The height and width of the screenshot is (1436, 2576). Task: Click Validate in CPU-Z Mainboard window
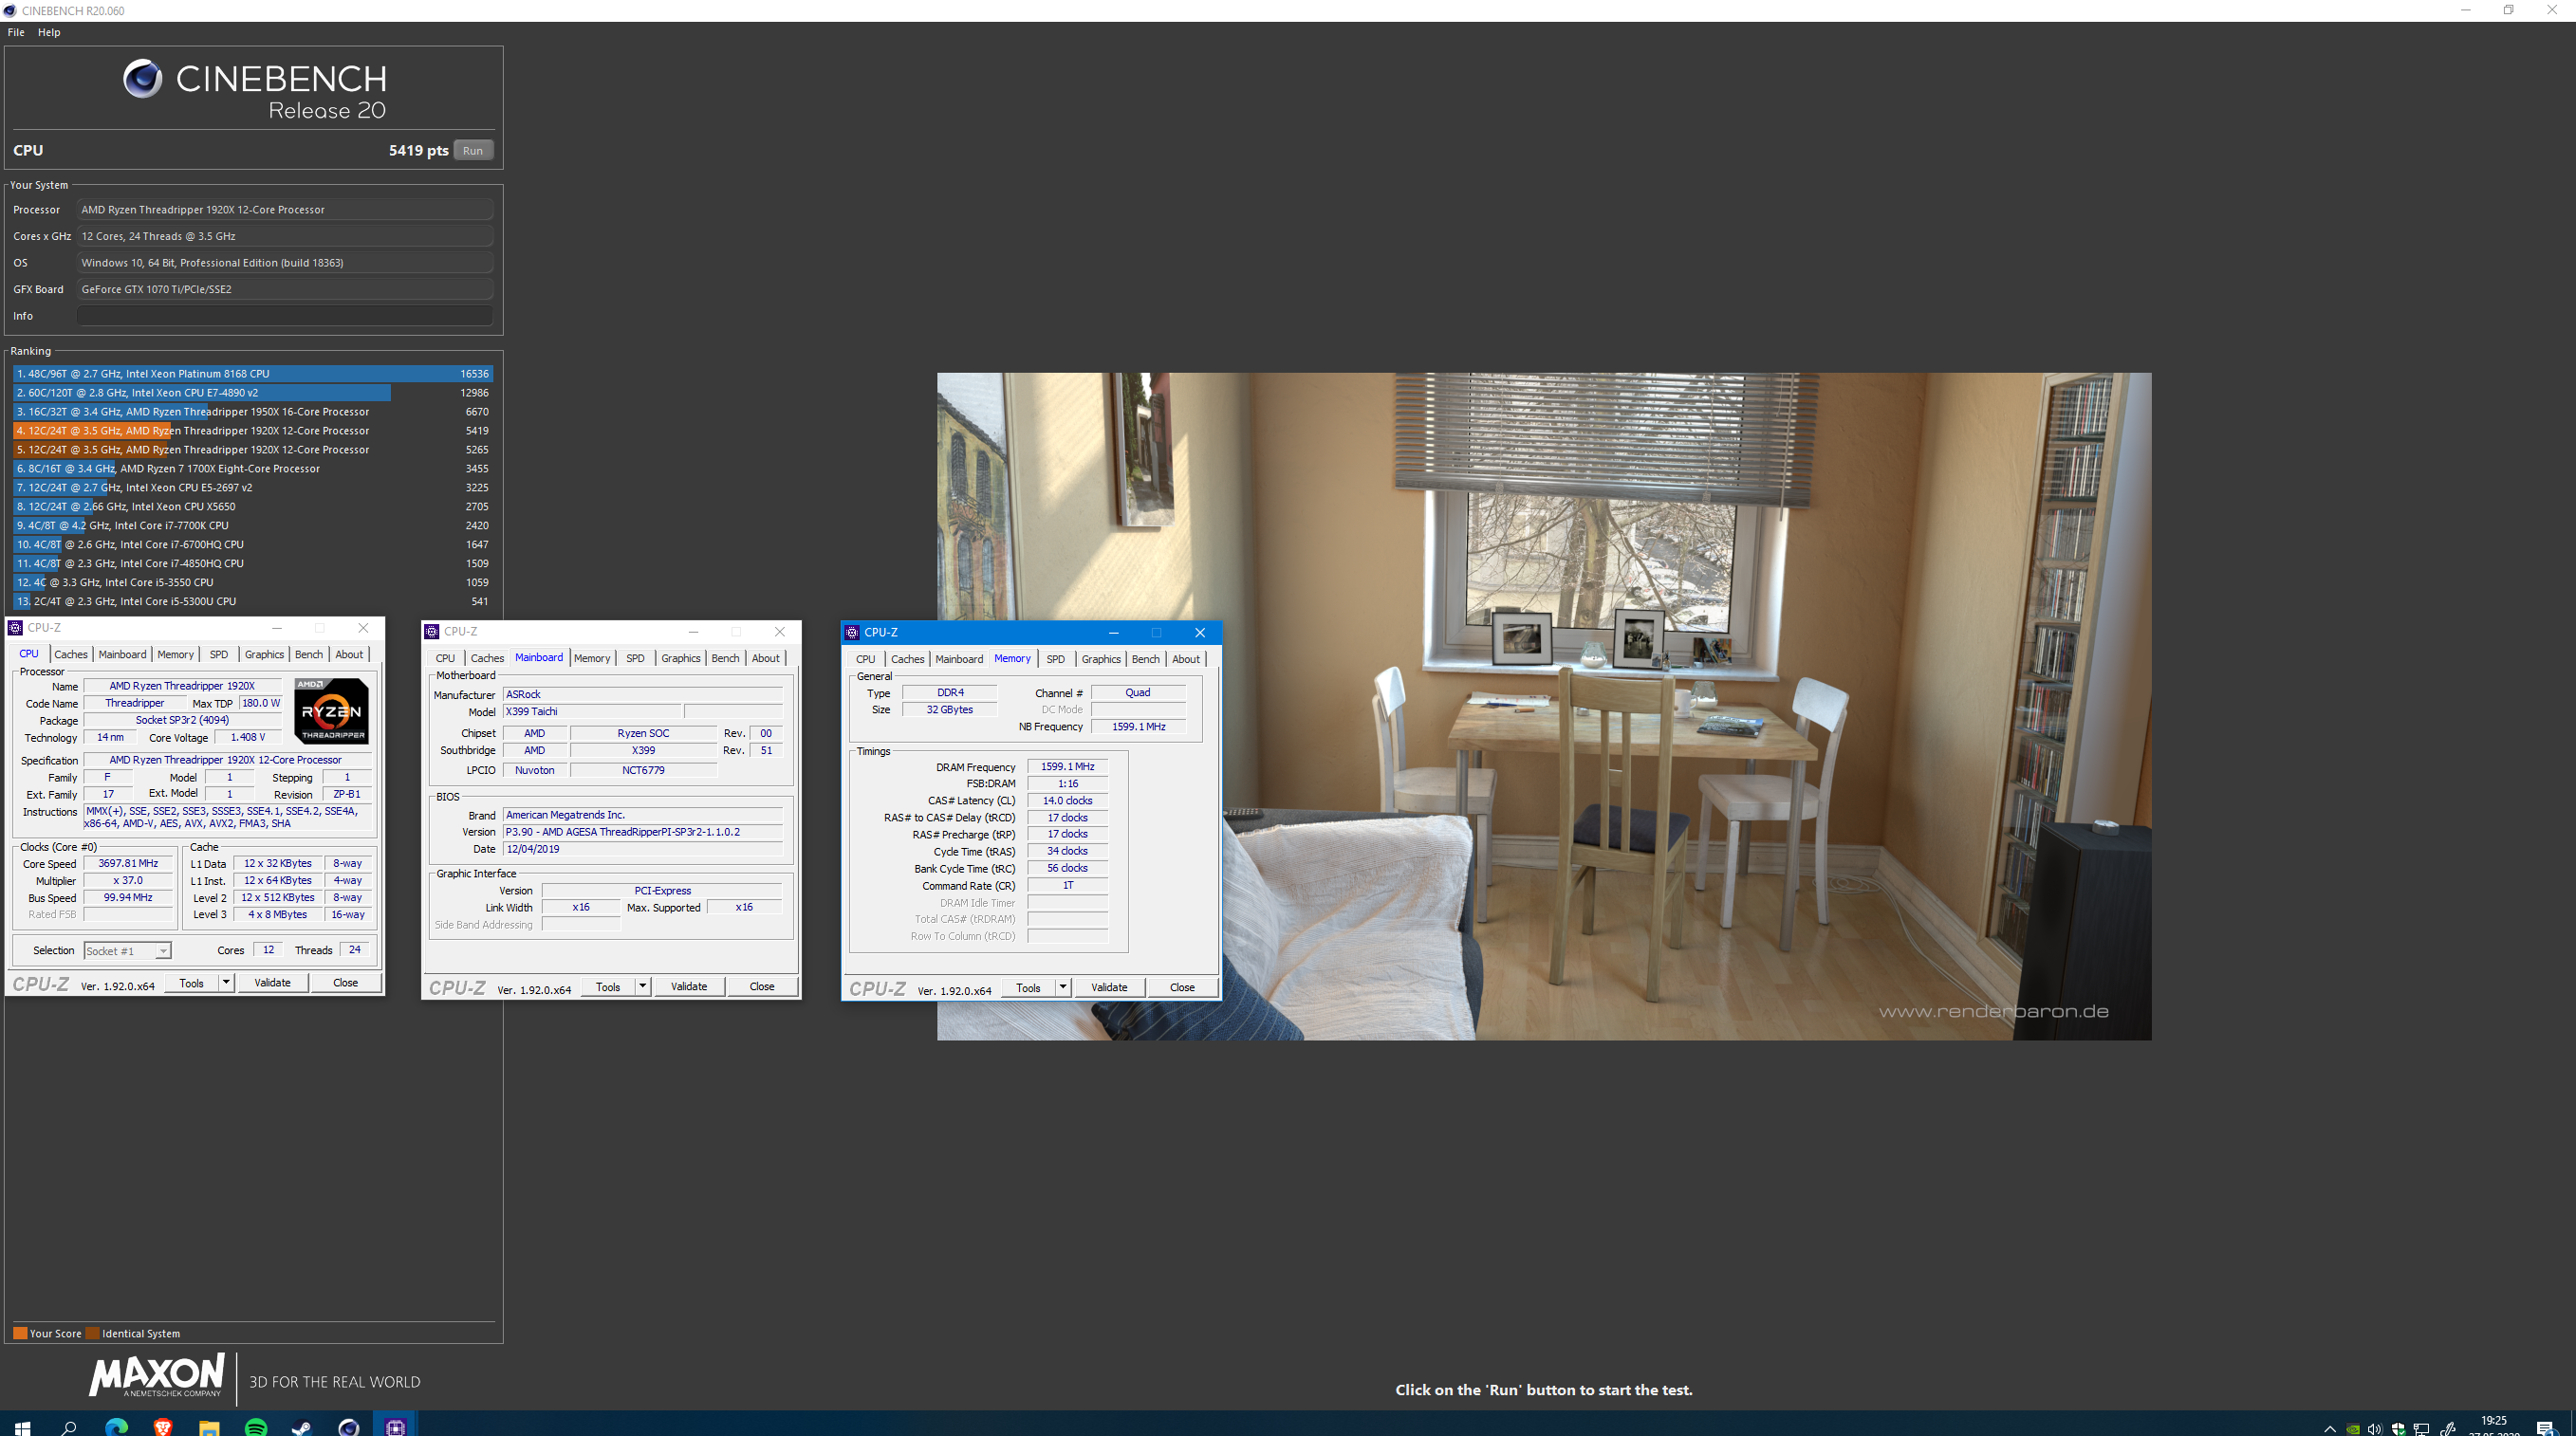688,987
